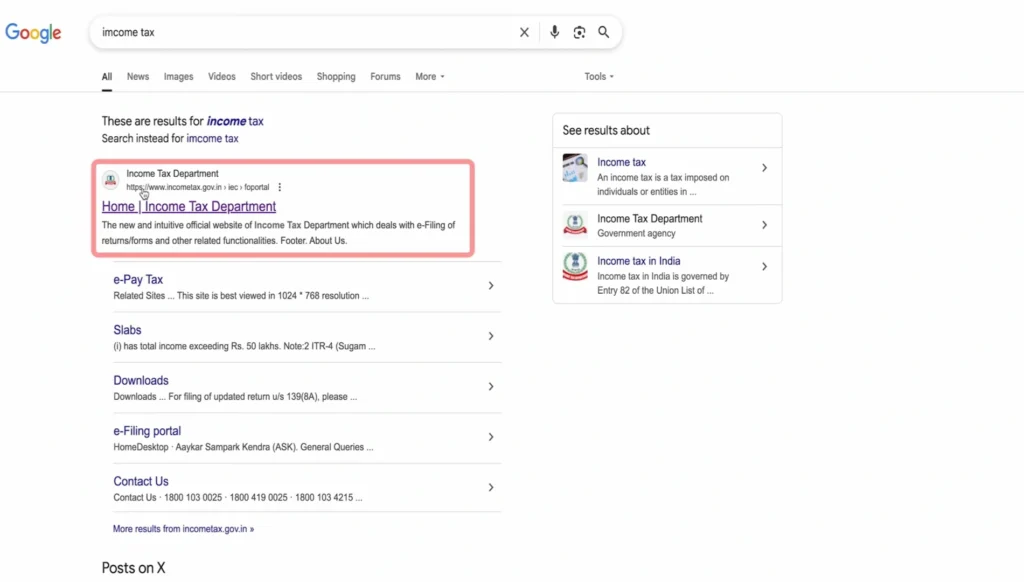This screenshot has height=582, width=1024.
Task: Expand the Contact Us sitelink chevron
Action: click(490, 487)
